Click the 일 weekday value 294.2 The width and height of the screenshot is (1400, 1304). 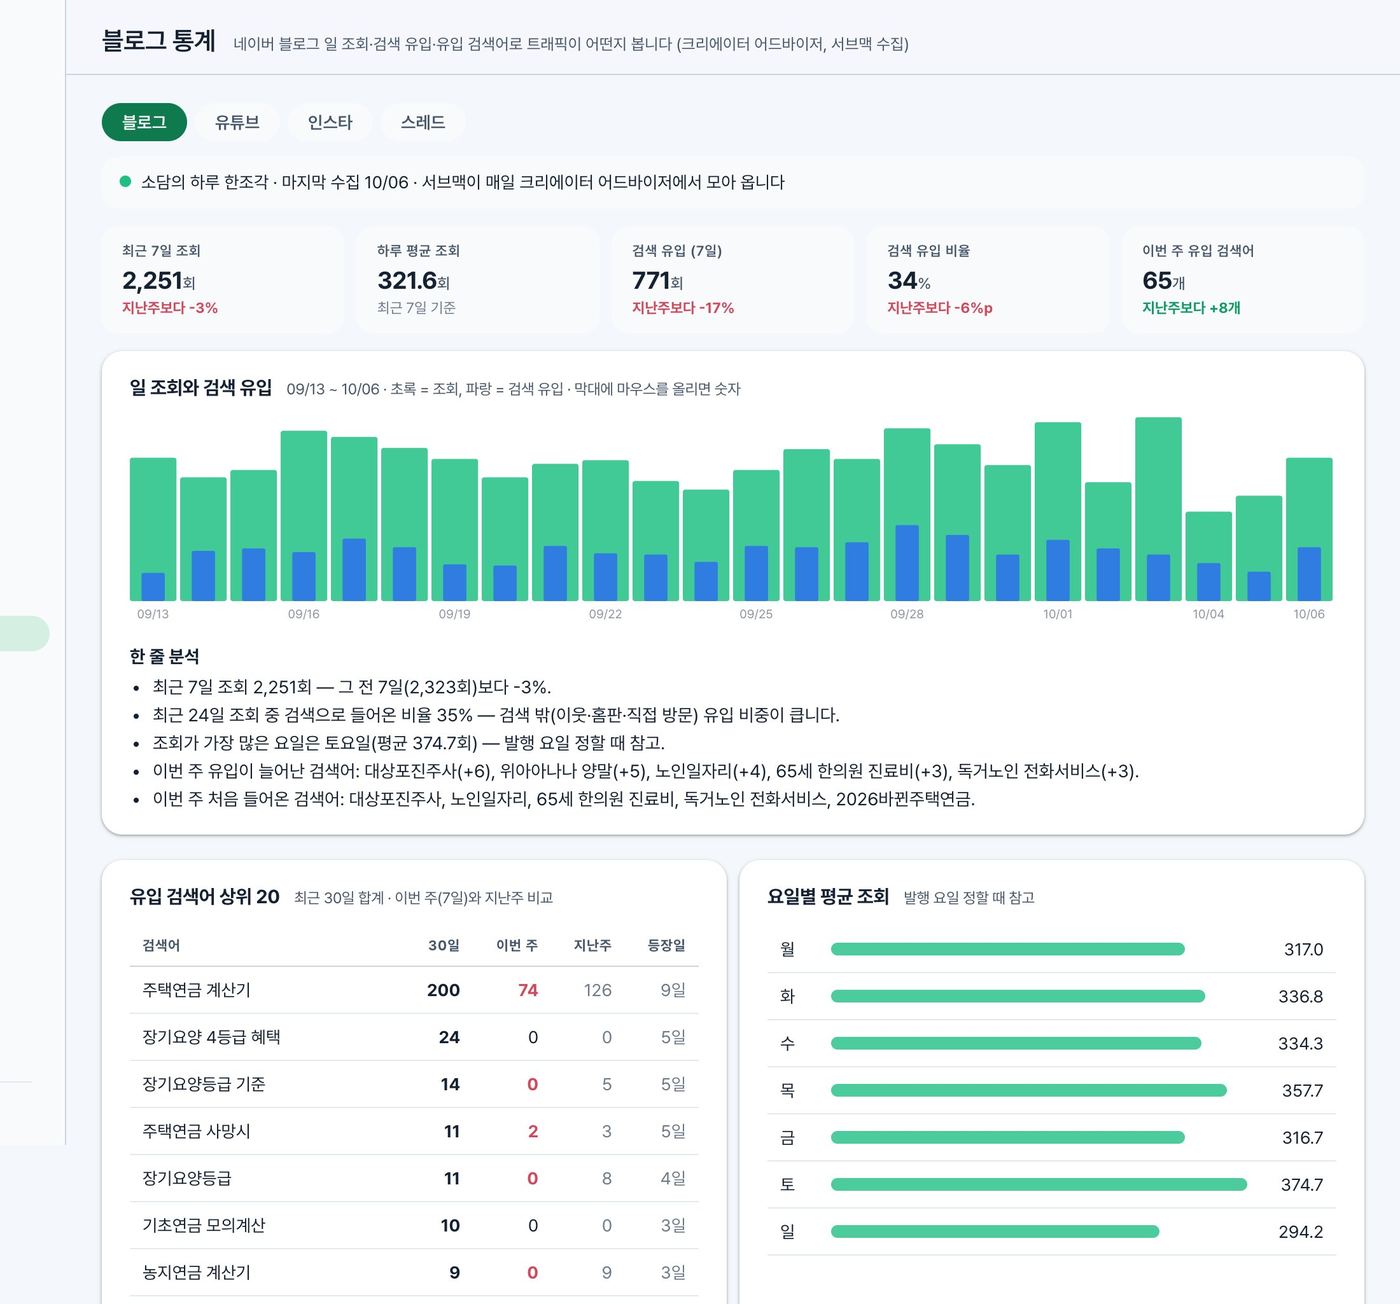pyautogui.click(x=1300, y=1231)
